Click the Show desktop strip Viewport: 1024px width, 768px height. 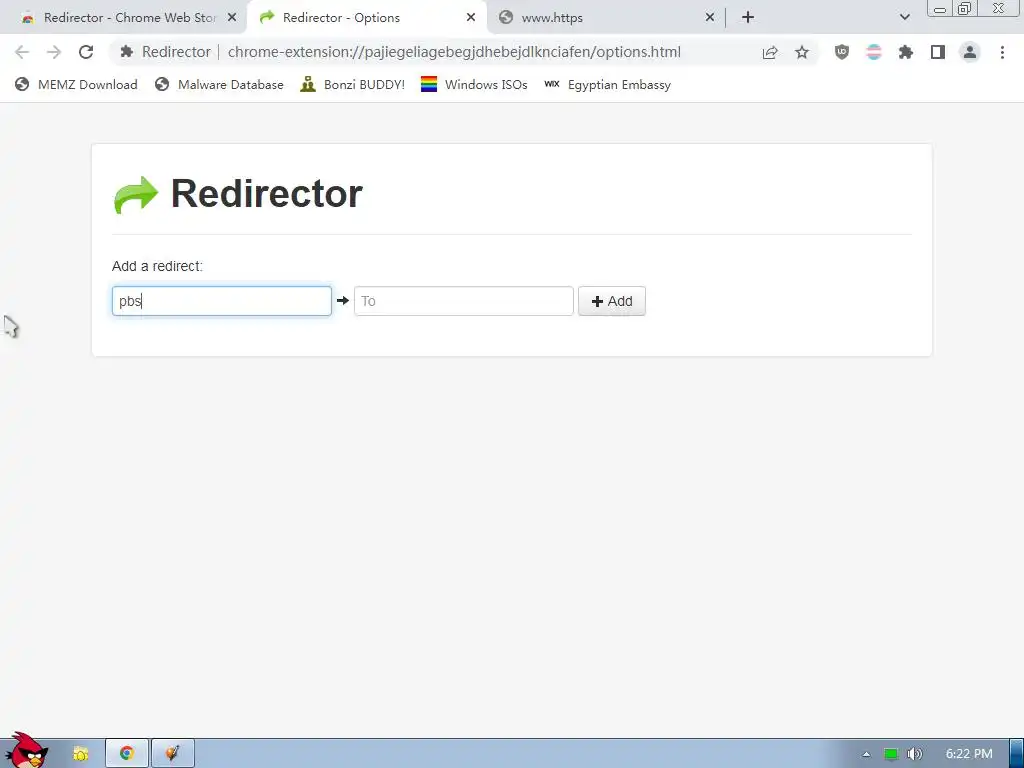coord(1017,754)
